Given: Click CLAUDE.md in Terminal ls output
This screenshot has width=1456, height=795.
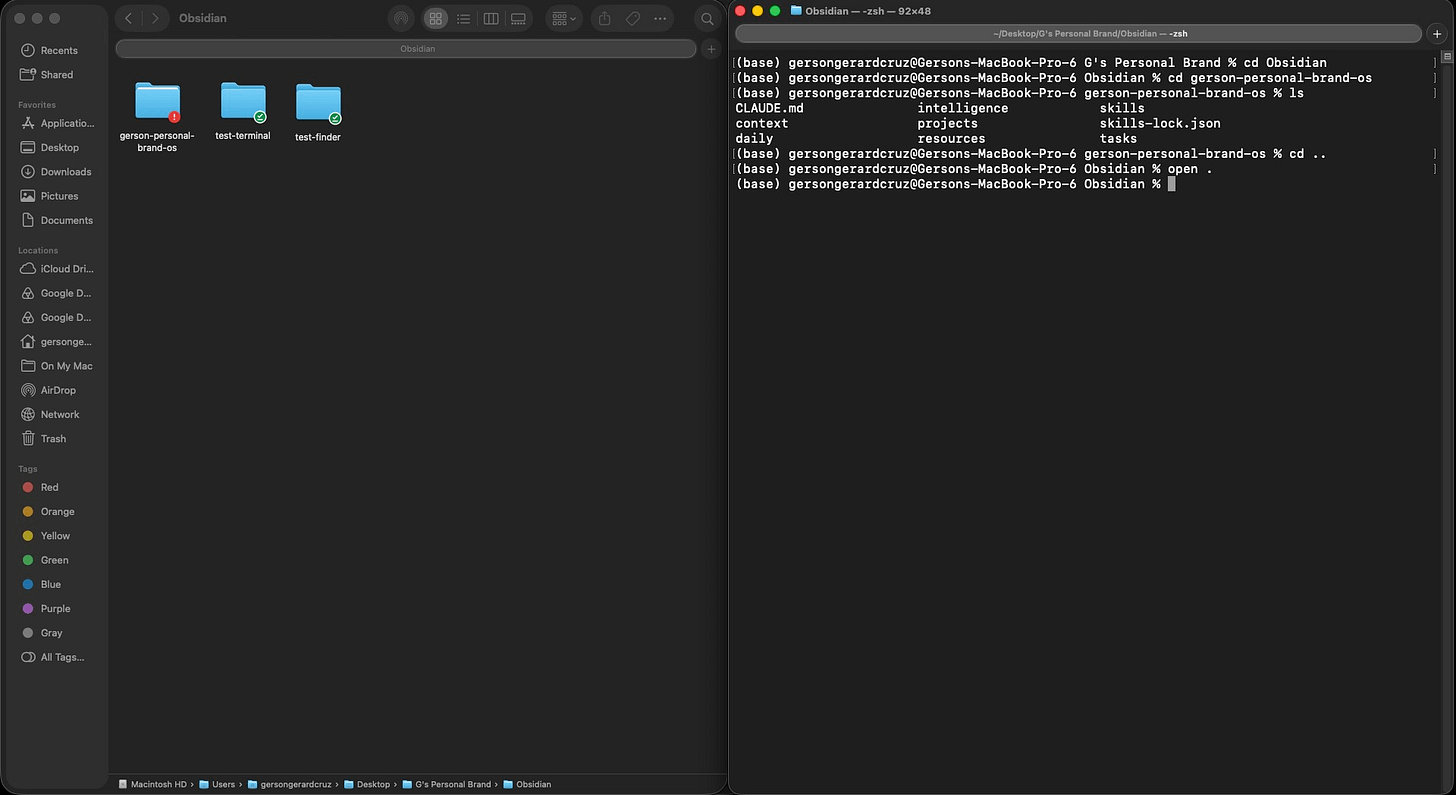Looking at the screenshot, I should (x=769, y=108).
